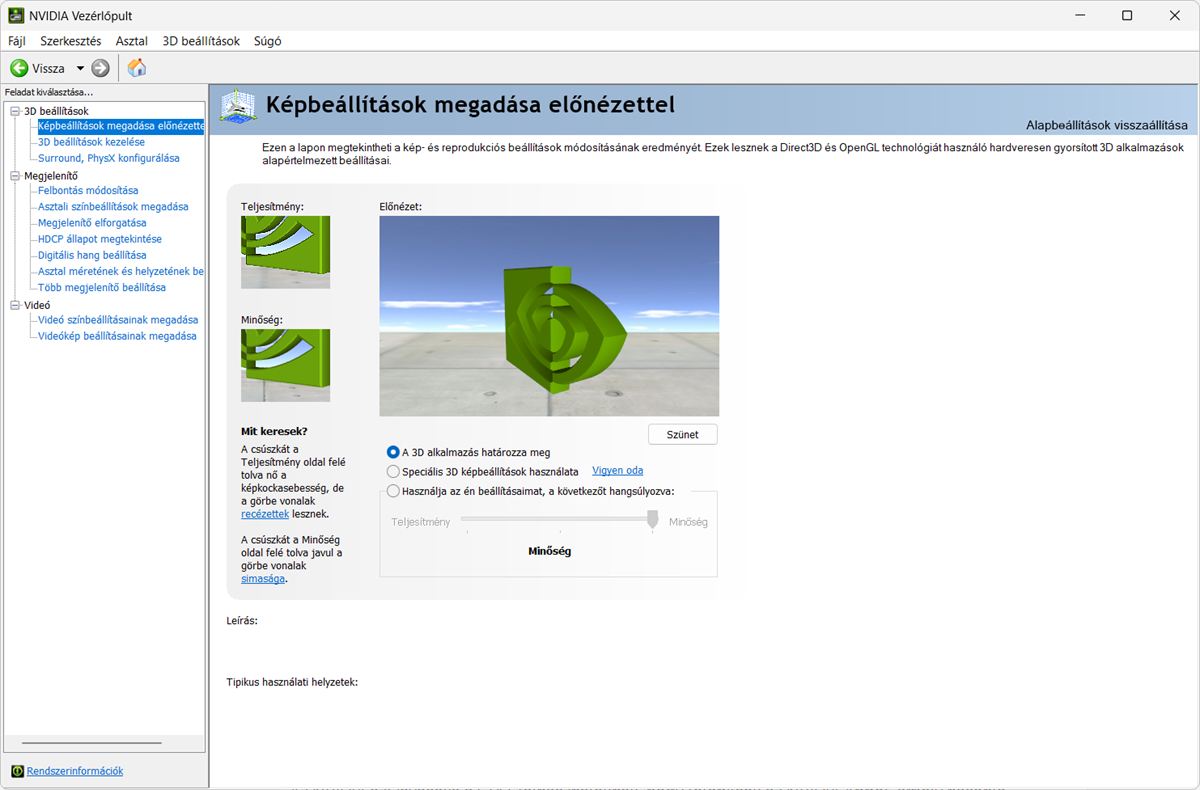Click the Szünet button
The height and width of the screenshot is (790, 1200).
[683, 434]
